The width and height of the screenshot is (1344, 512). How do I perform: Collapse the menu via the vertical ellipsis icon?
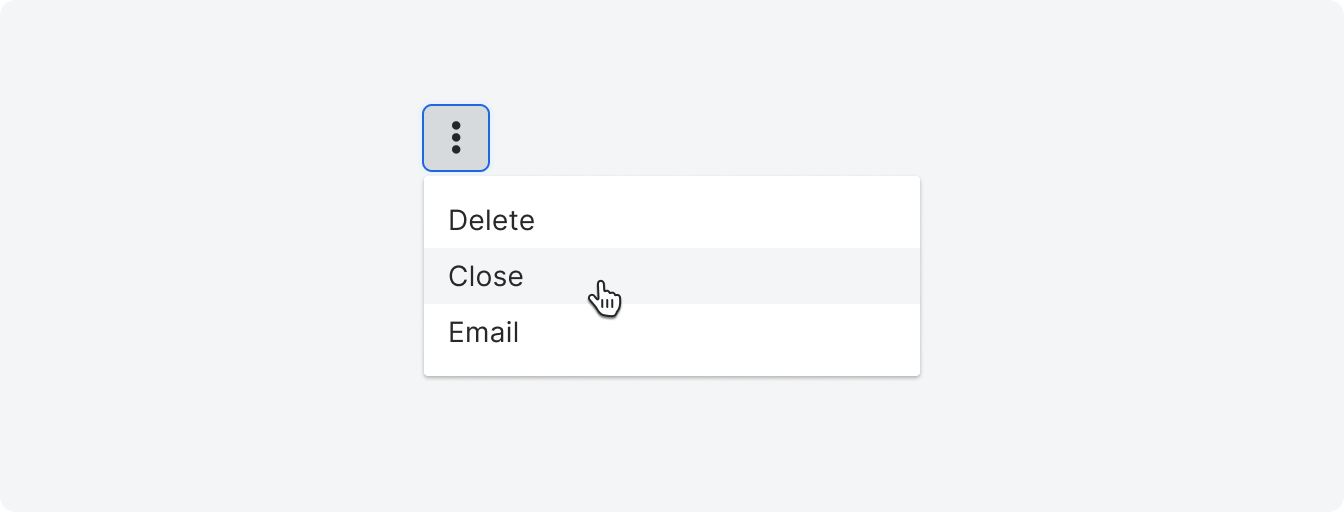point(456,138)
